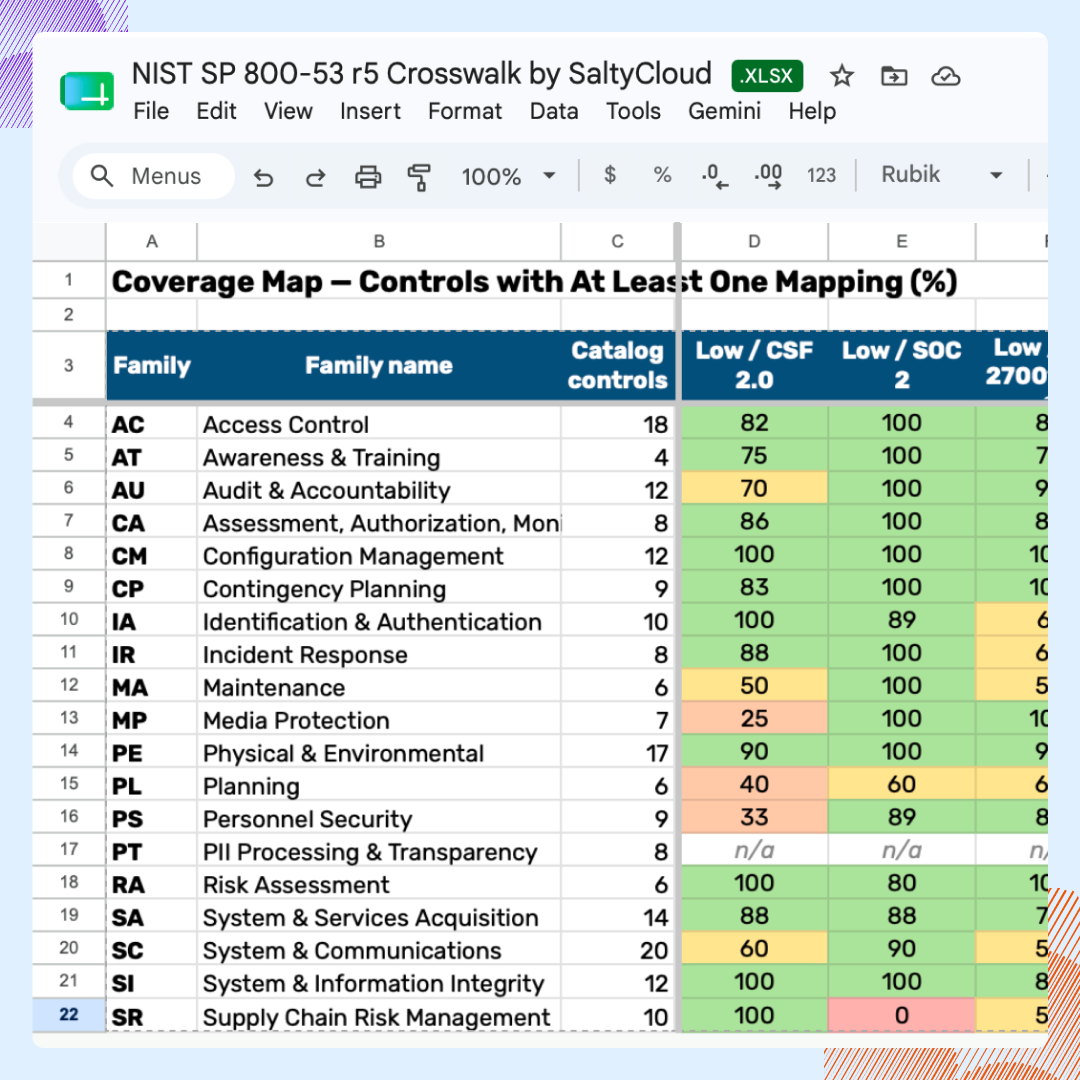Open the move to folder icon

[x=893, y=75]
